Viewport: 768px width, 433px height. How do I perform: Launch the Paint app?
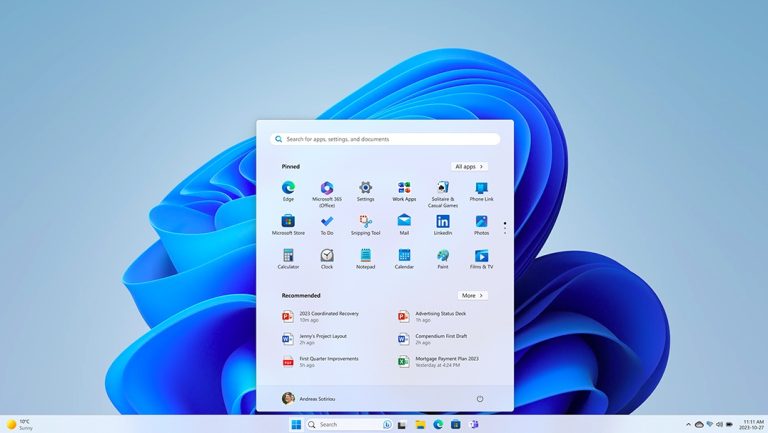coord(442,256)
